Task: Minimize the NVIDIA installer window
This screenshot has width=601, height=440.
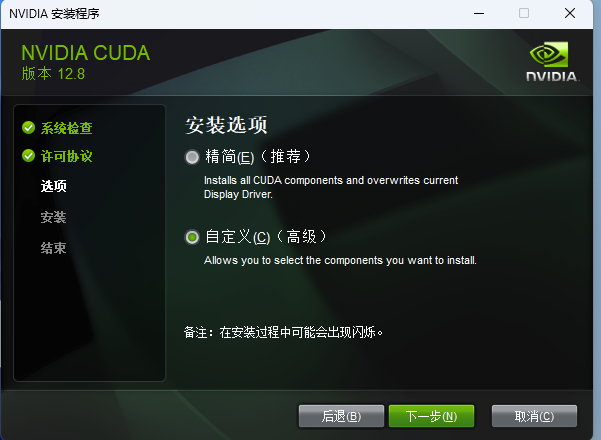Action: (479, 13)
